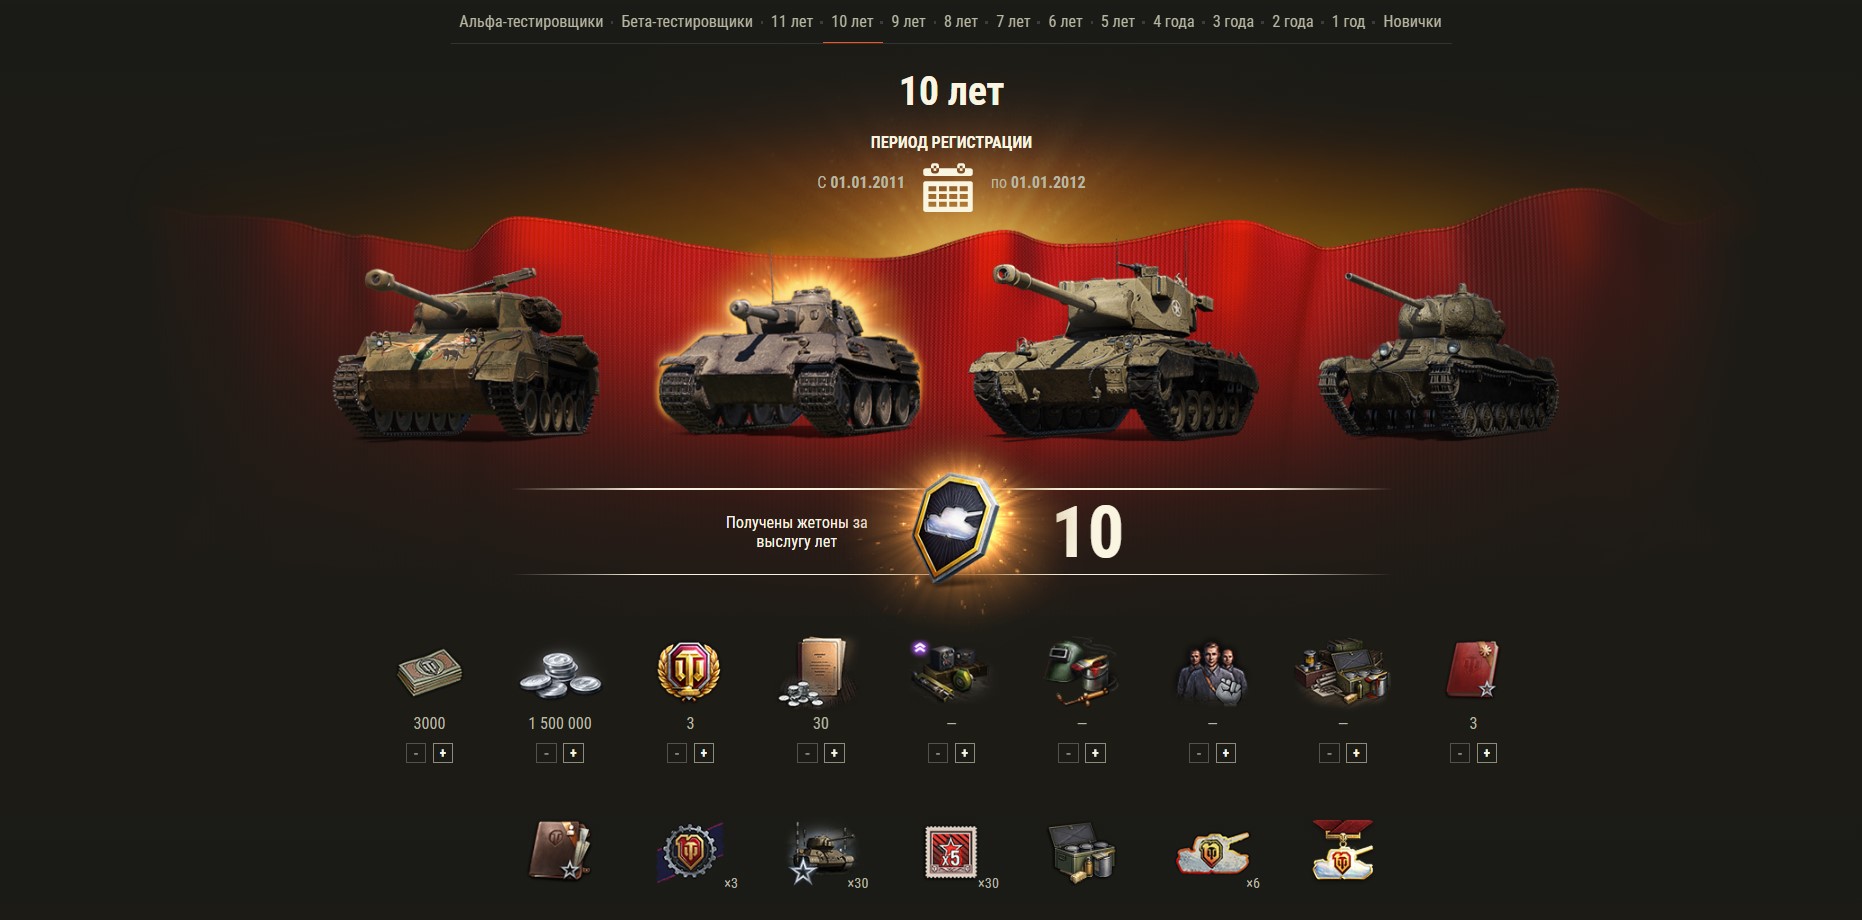Click the x5 red stamp bonus icon
The height and width of the screenshot is (920, 1862).
click(x=951, y=853)
